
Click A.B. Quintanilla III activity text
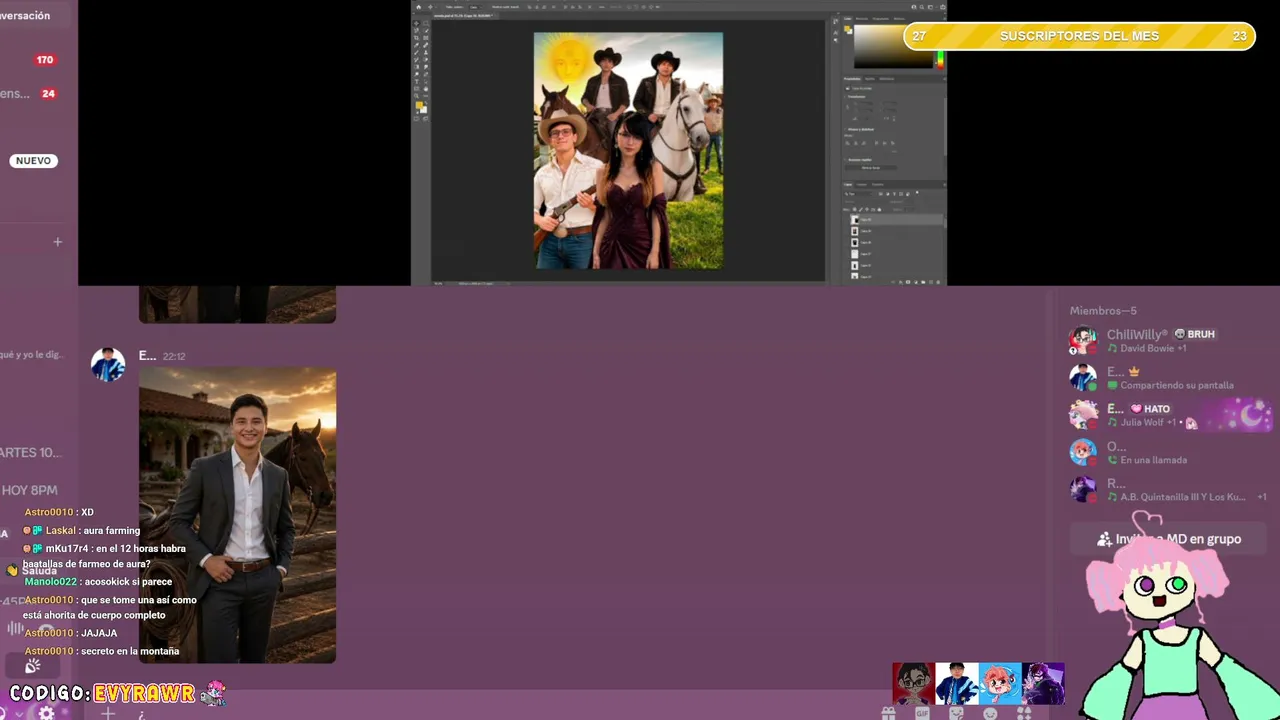pos(1183,497)
